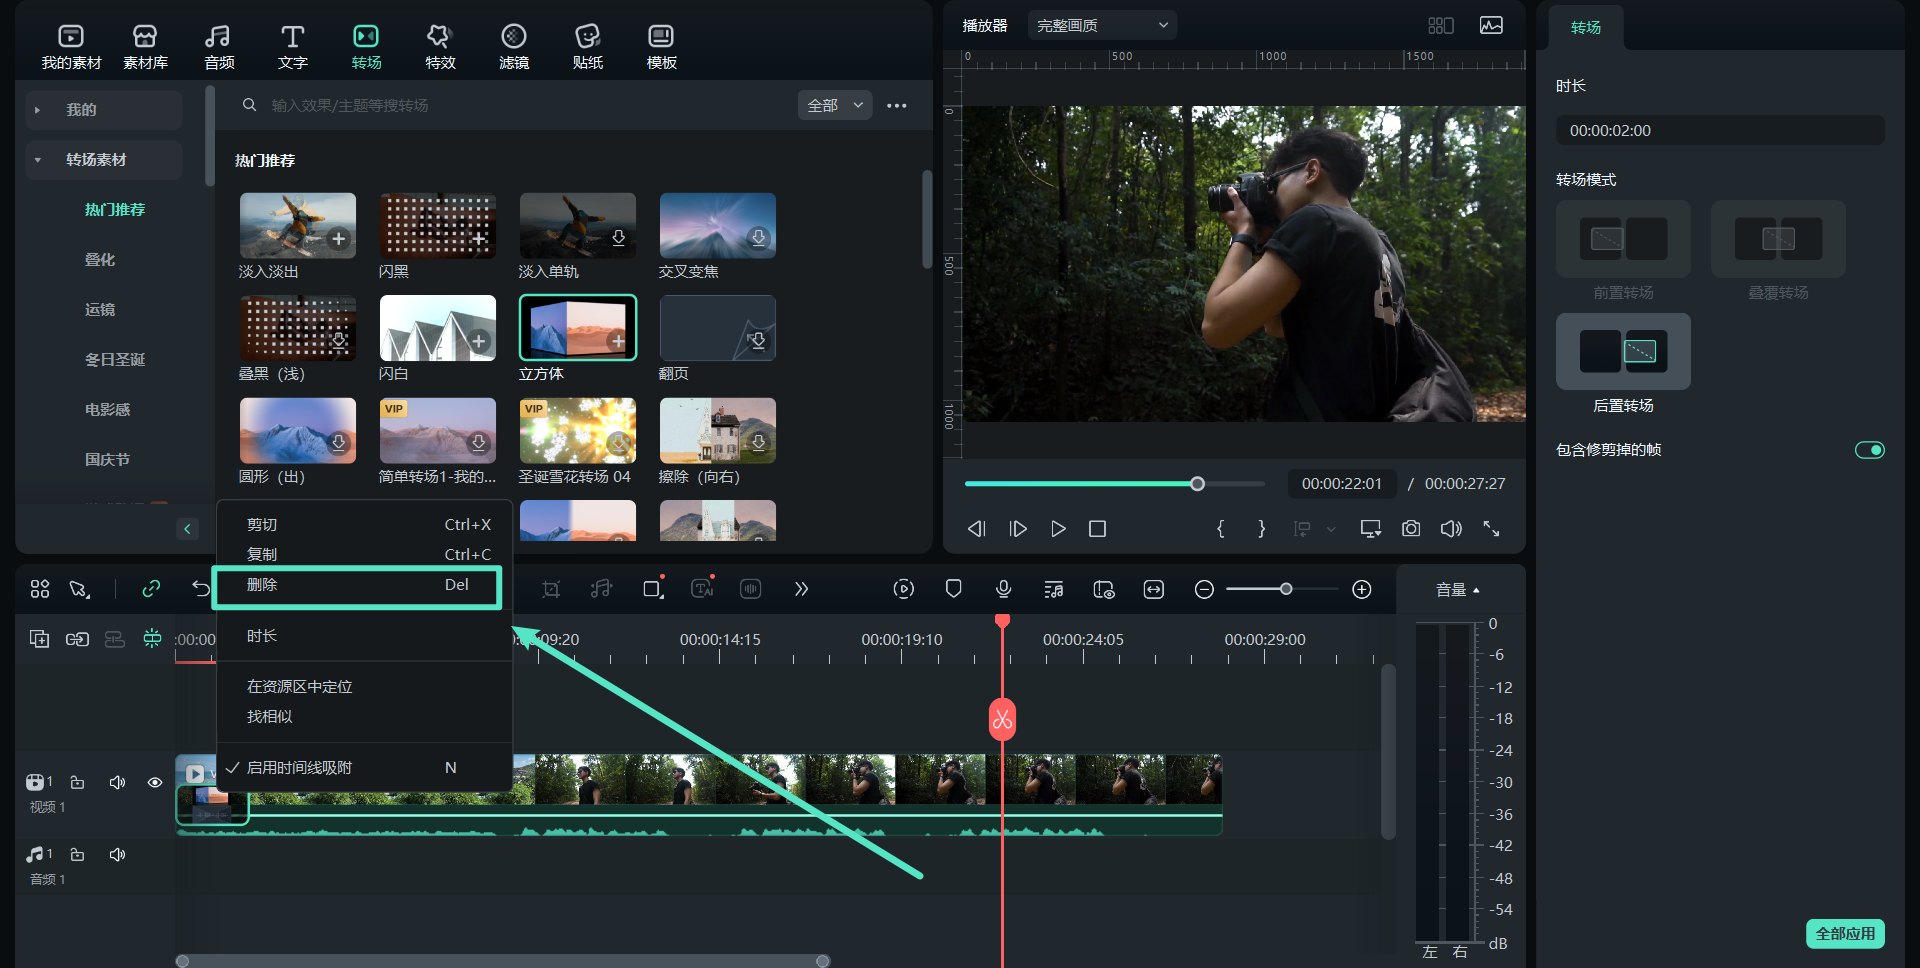Viewport: 1920px width, 968px height.
Task: Expand the 我的 category in sidebar
Action: 81,110
